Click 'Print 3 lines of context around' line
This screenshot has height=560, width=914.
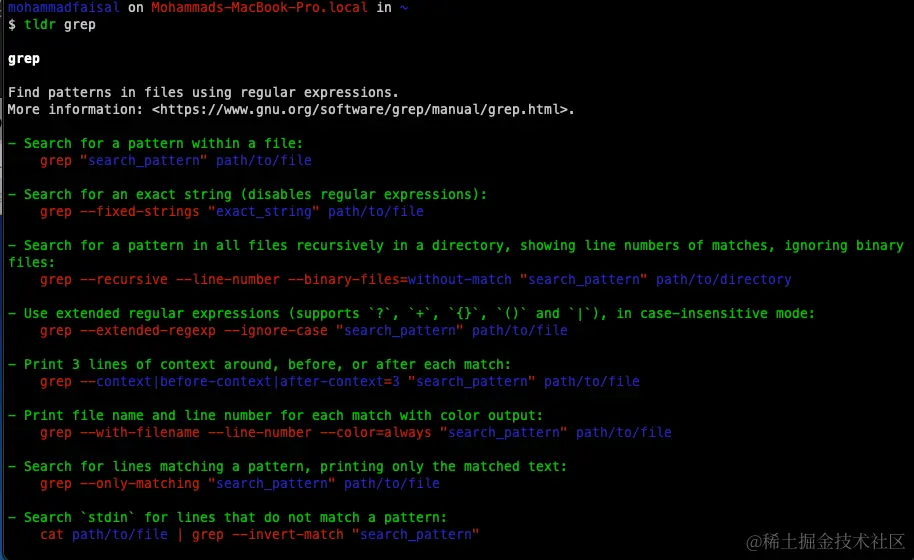pyautogui.click(x=259, y=365)
